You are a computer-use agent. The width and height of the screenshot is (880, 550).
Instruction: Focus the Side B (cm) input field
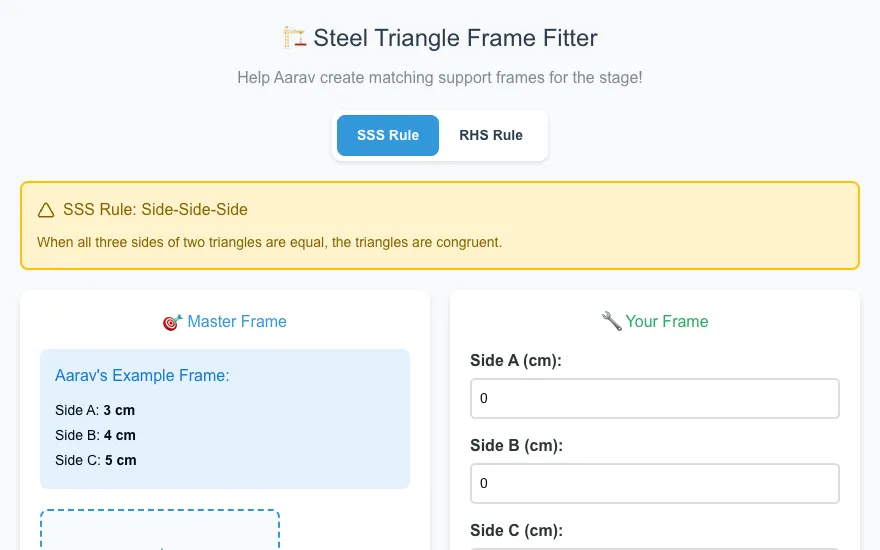(654, 483)
